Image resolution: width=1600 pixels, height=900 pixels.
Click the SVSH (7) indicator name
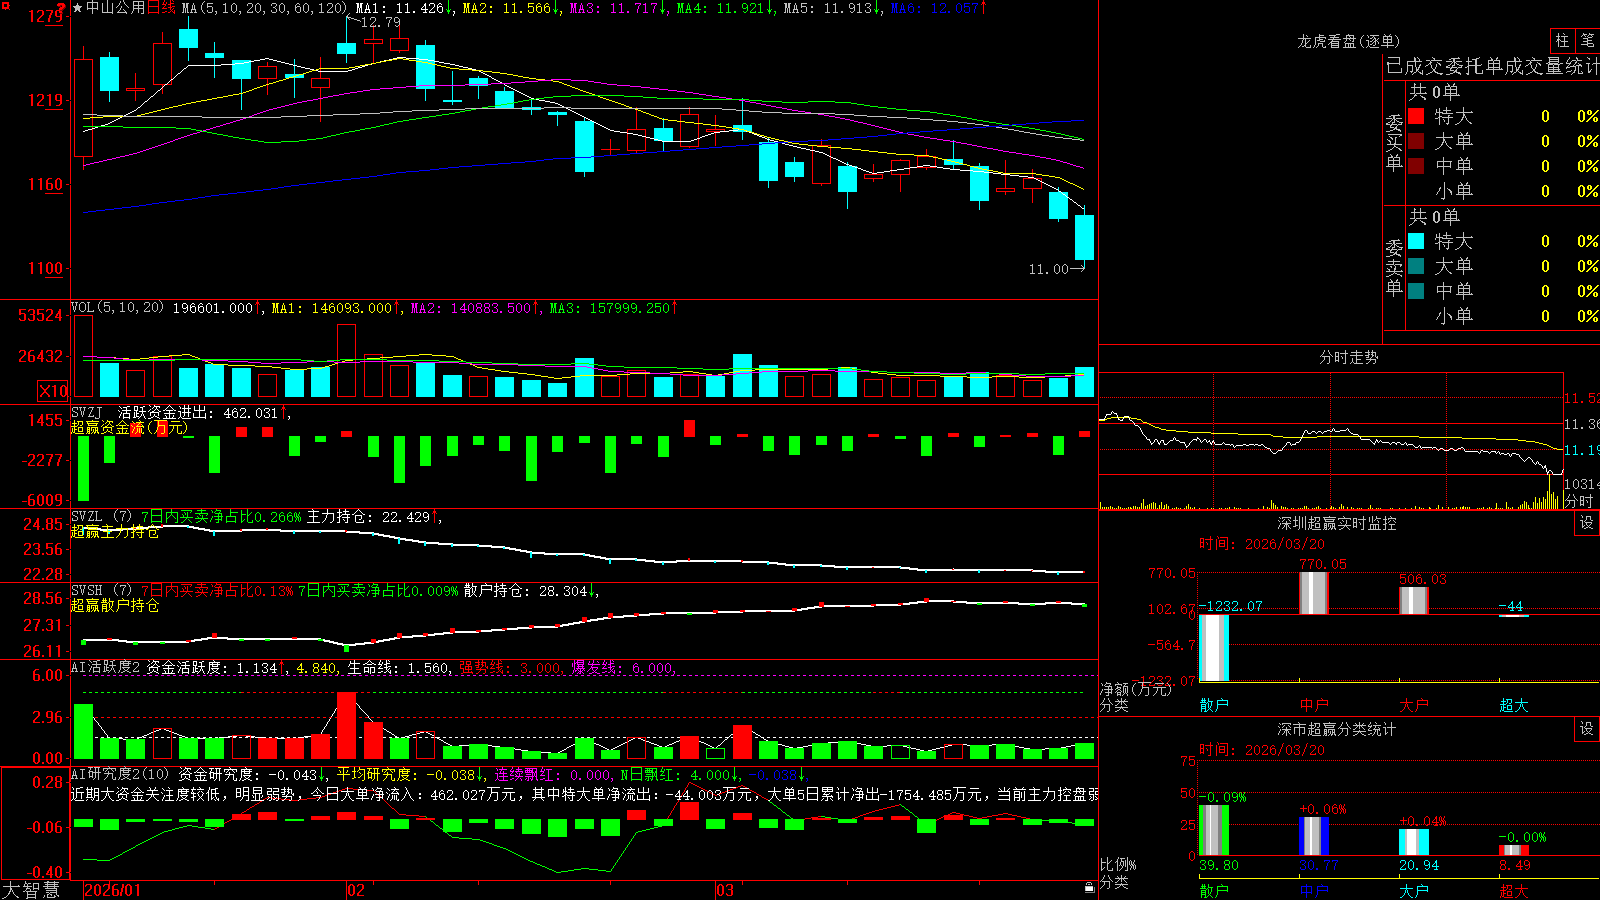click(x=101, y=591)
